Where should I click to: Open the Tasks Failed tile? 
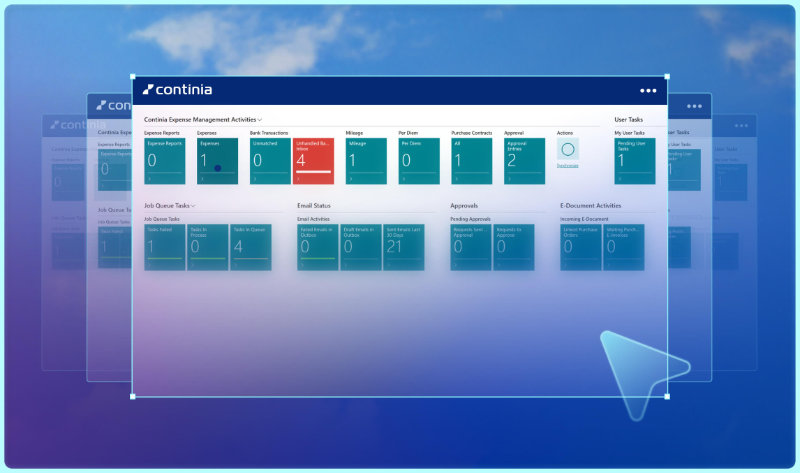(x=164, y=247)
